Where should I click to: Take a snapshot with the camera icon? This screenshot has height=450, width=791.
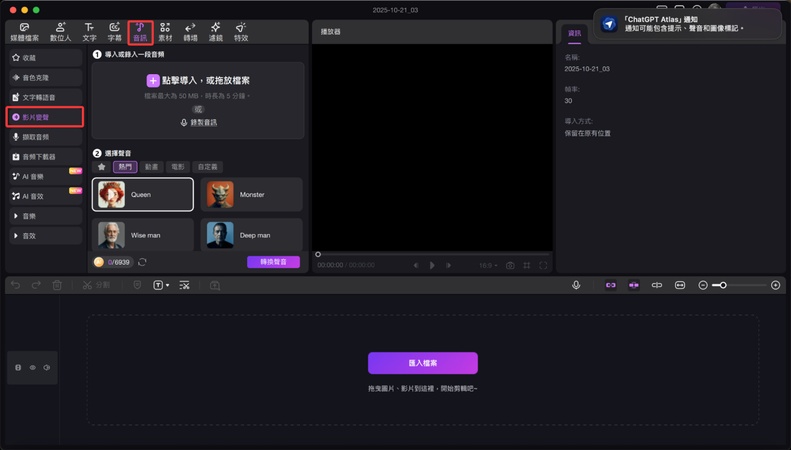tap(510, 265)
